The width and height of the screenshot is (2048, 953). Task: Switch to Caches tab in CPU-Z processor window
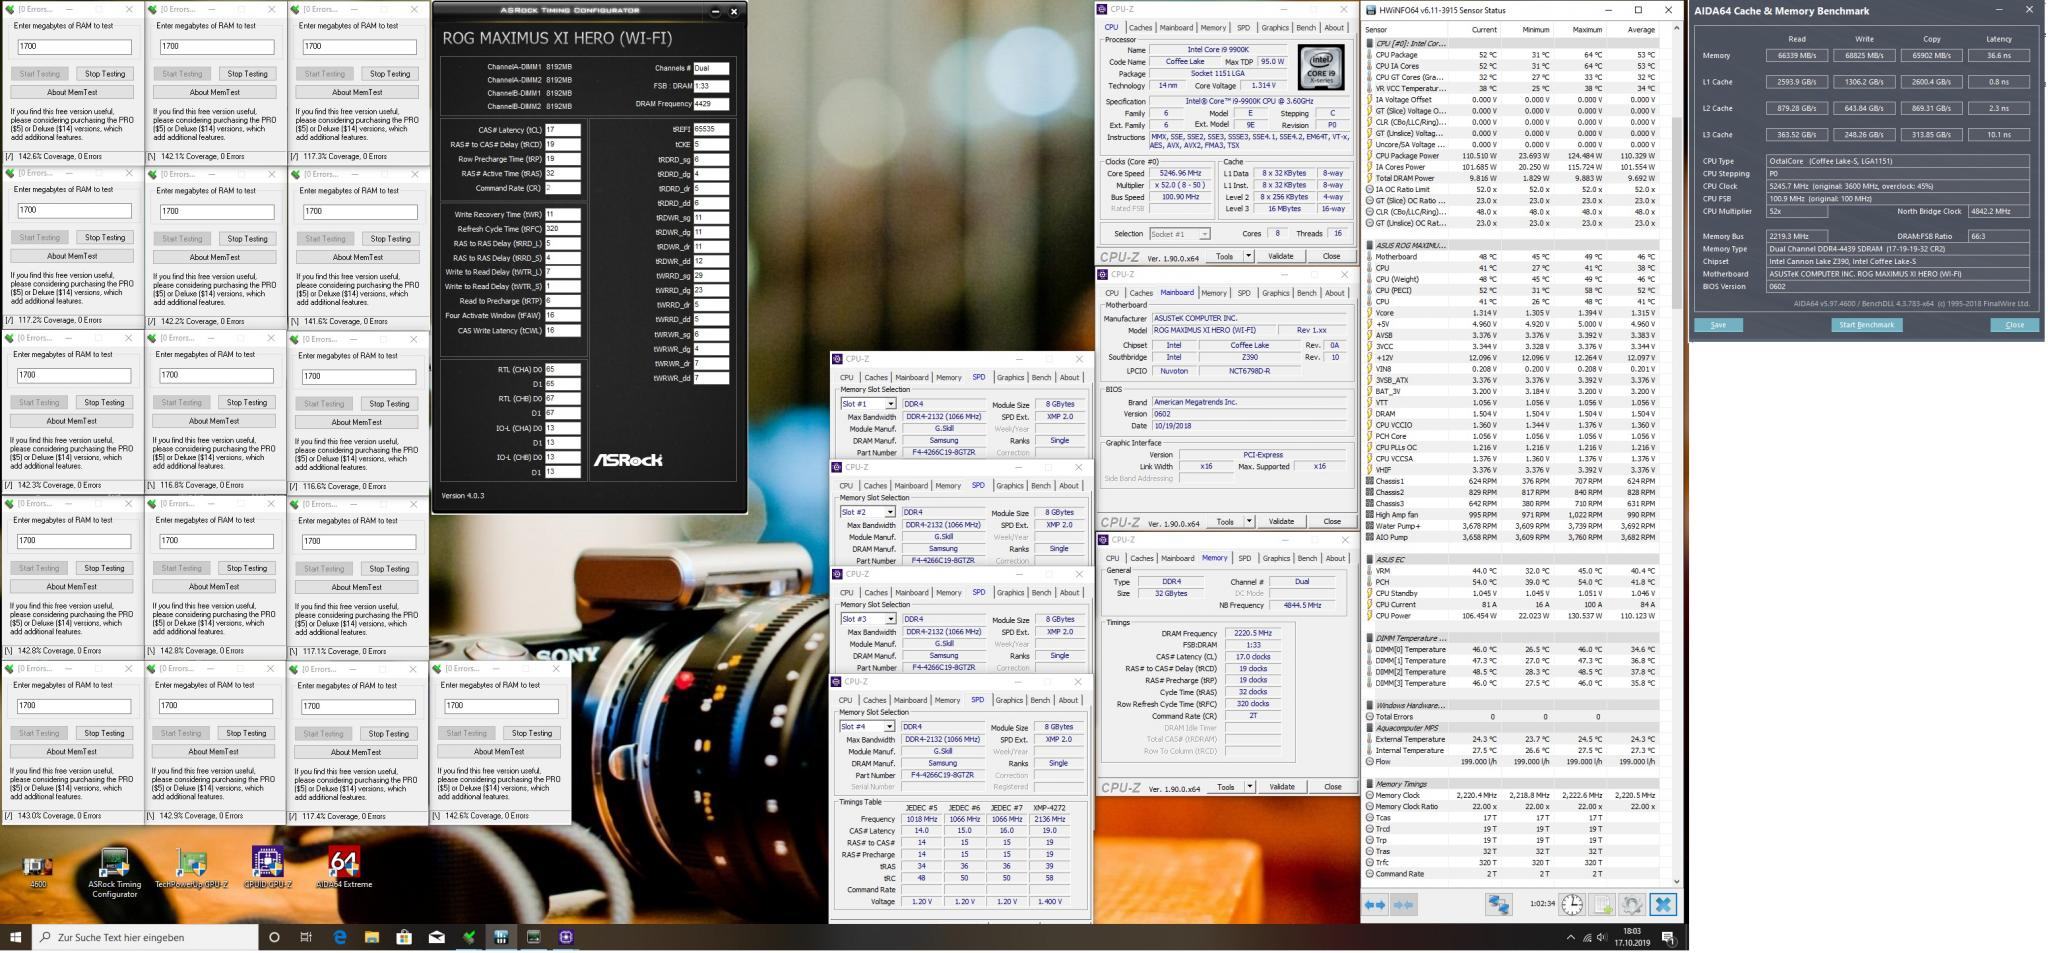1140,28
